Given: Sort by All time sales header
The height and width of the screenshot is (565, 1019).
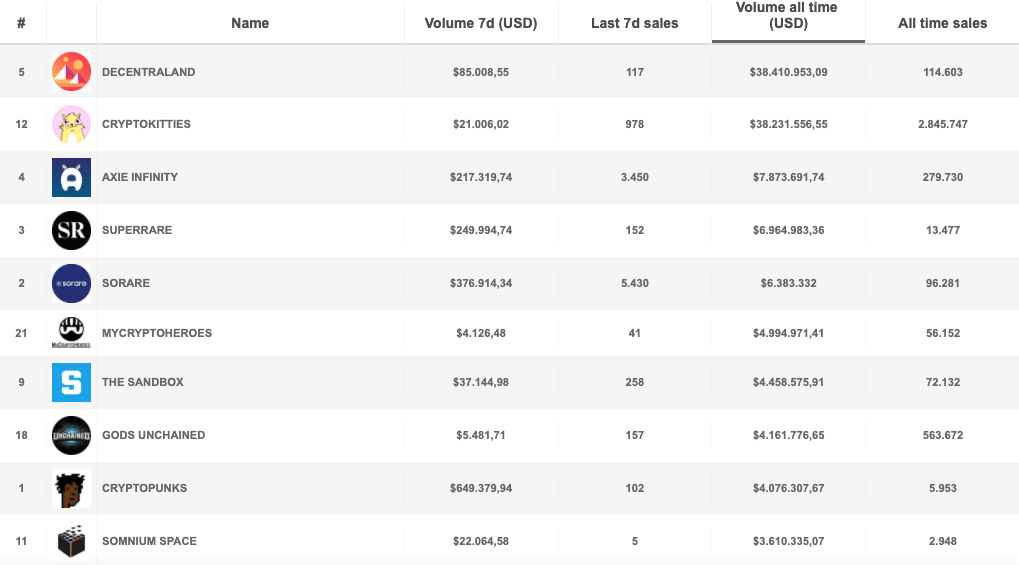Looking at the screenshot, I should (x=942, y=23).
